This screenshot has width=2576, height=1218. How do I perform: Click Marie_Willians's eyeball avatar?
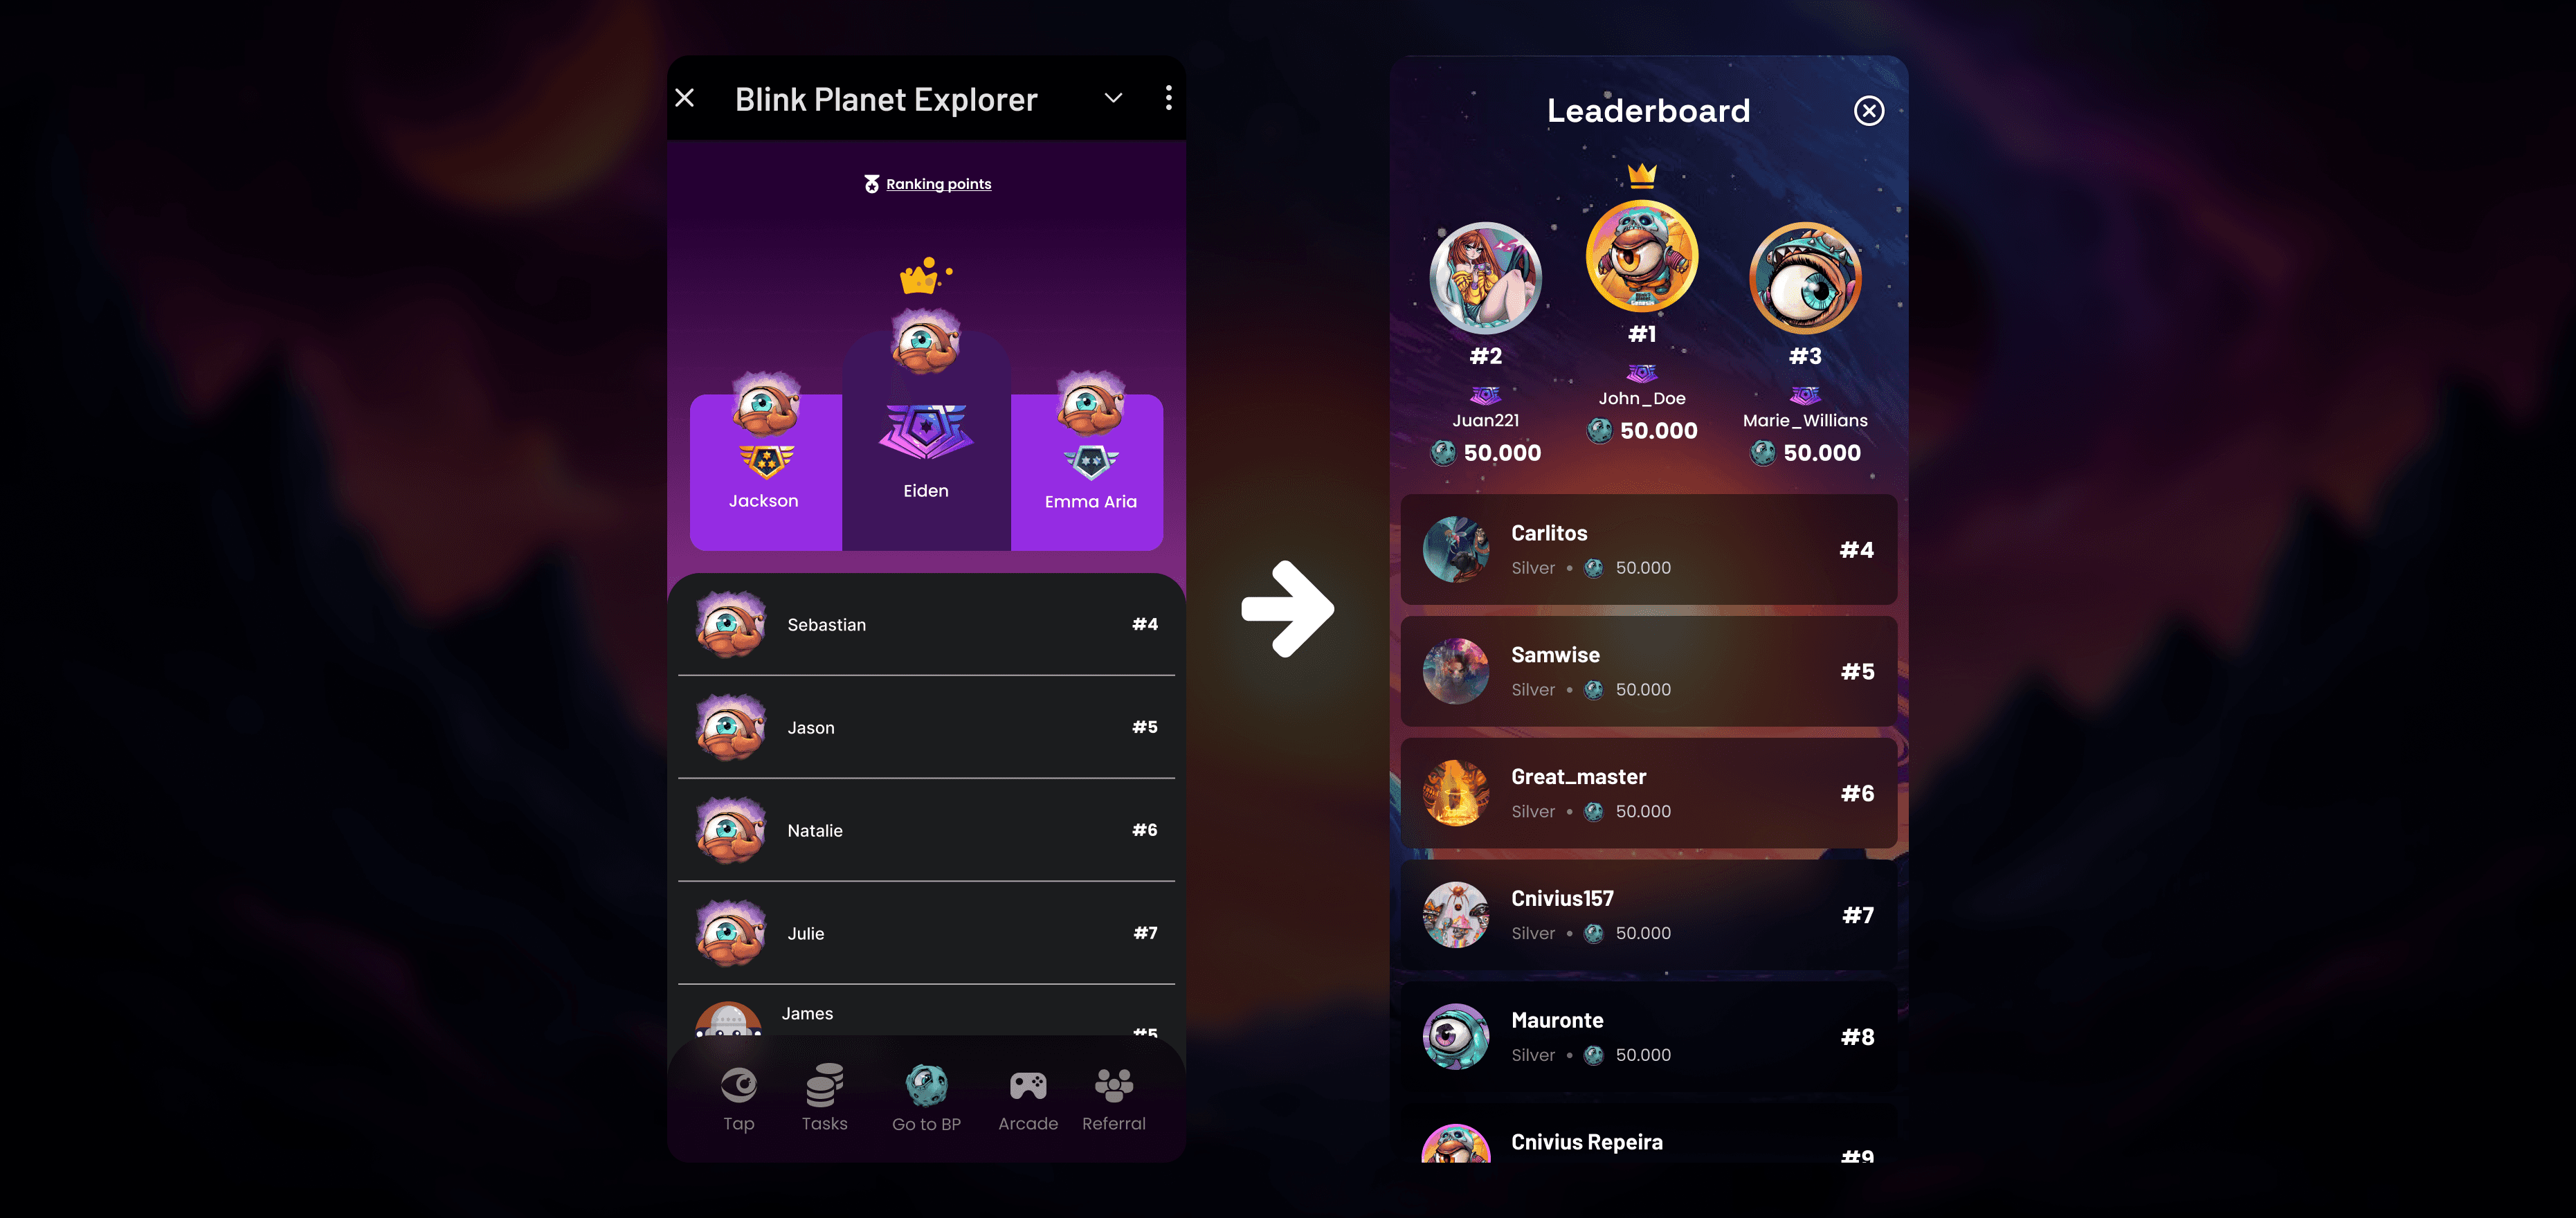tap(1805, 278)
